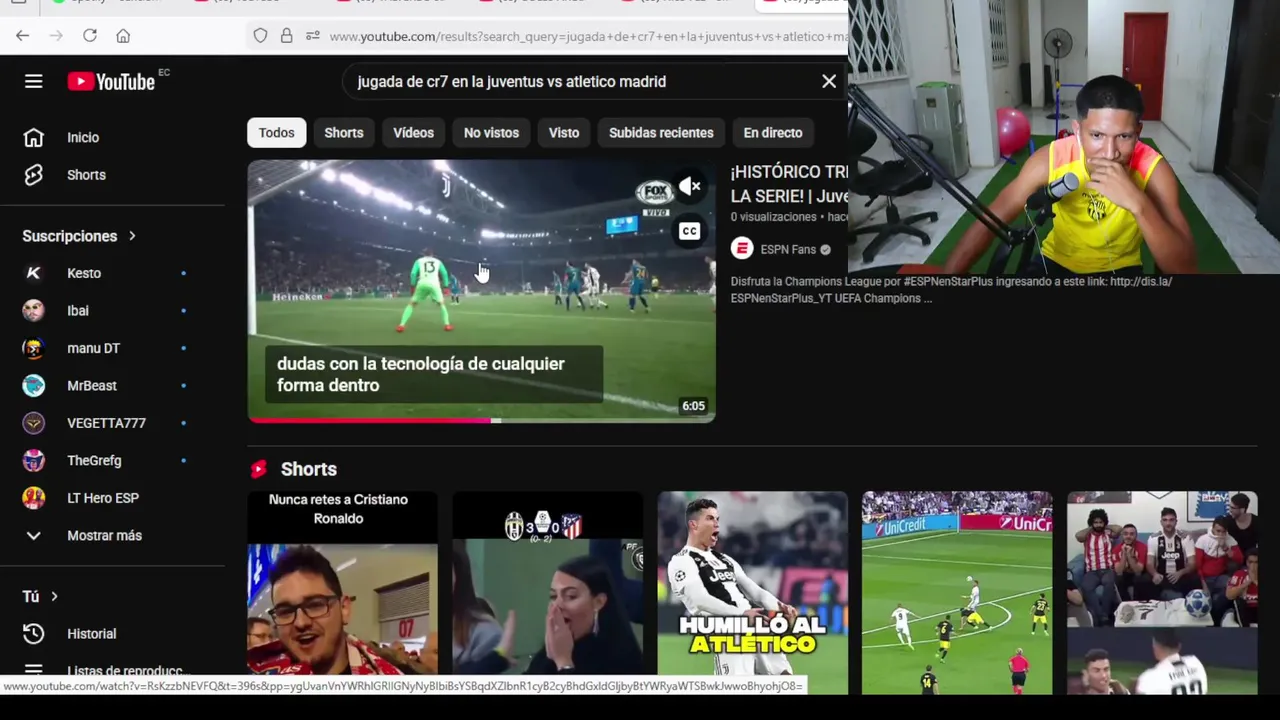Open the 'Humilló al Atlético' short
The height and width of the screenshot is (720, 1280).
(752, 592)
